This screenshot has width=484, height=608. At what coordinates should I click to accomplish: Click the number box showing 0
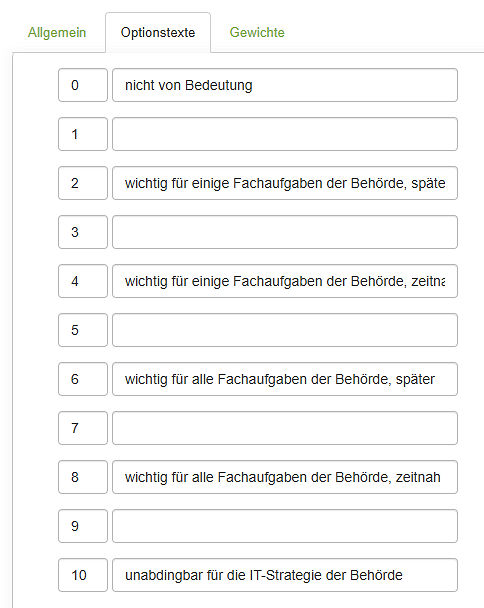[x=83, y=85]
